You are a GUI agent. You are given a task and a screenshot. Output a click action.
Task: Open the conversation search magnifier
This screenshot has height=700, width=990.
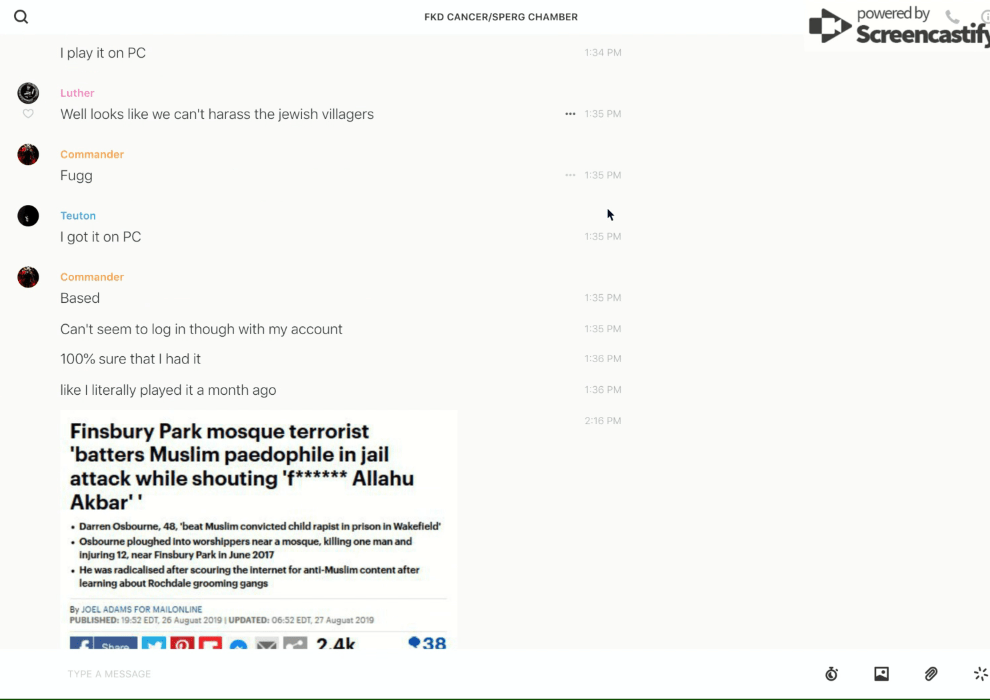(x=21, y=17)
